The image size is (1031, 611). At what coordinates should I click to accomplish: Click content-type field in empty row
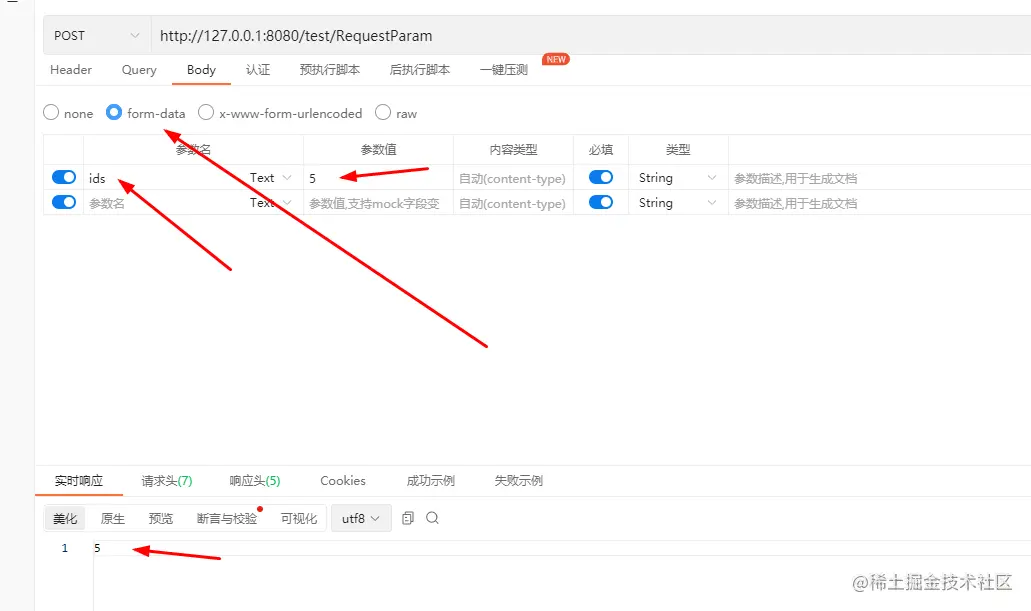pos(513,203)
